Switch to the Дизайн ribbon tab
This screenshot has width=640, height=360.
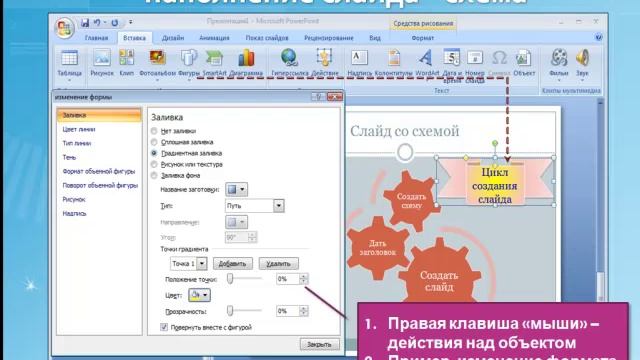[173, 38]
